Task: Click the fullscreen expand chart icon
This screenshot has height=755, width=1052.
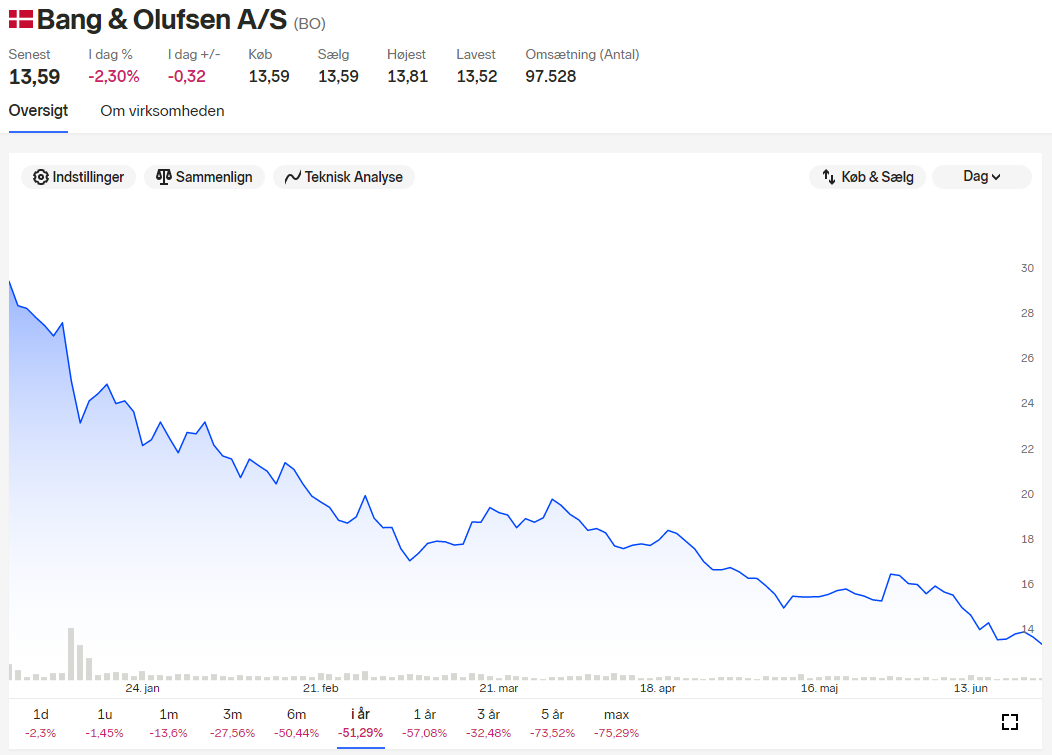Action: coord(1010,722)
